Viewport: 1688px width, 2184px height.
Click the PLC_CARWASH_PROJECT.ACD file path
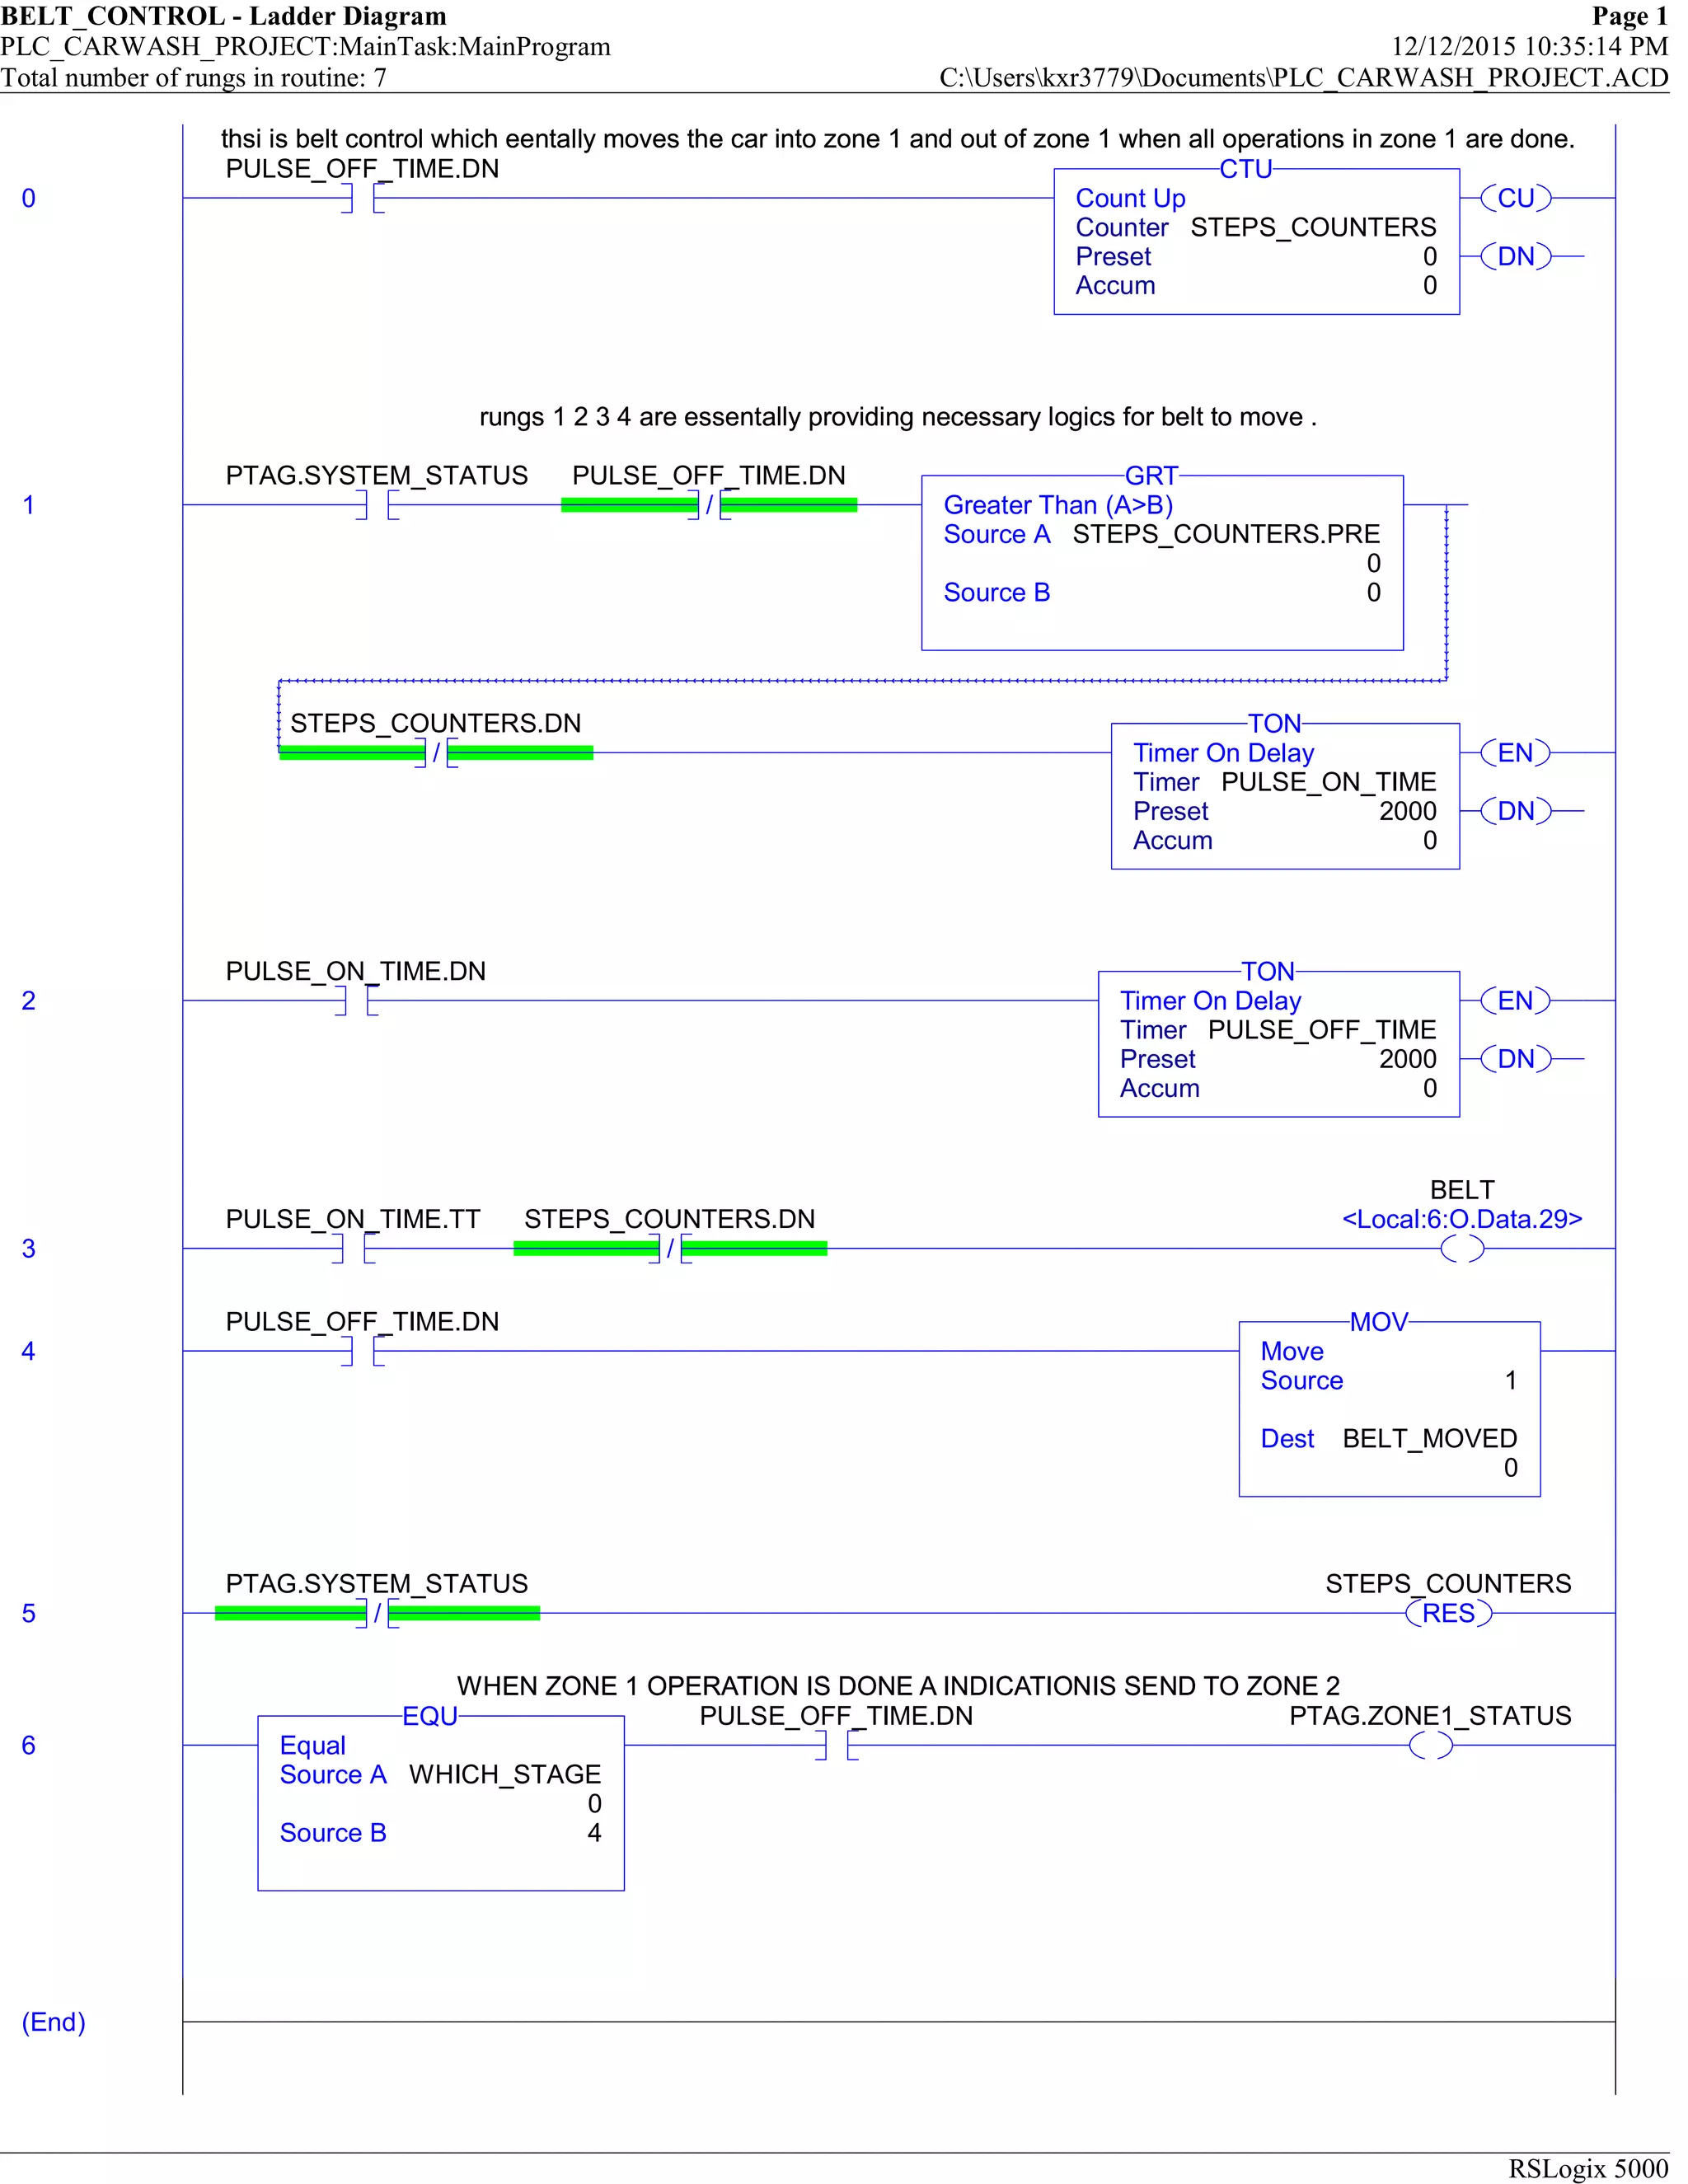(1304, 78)
